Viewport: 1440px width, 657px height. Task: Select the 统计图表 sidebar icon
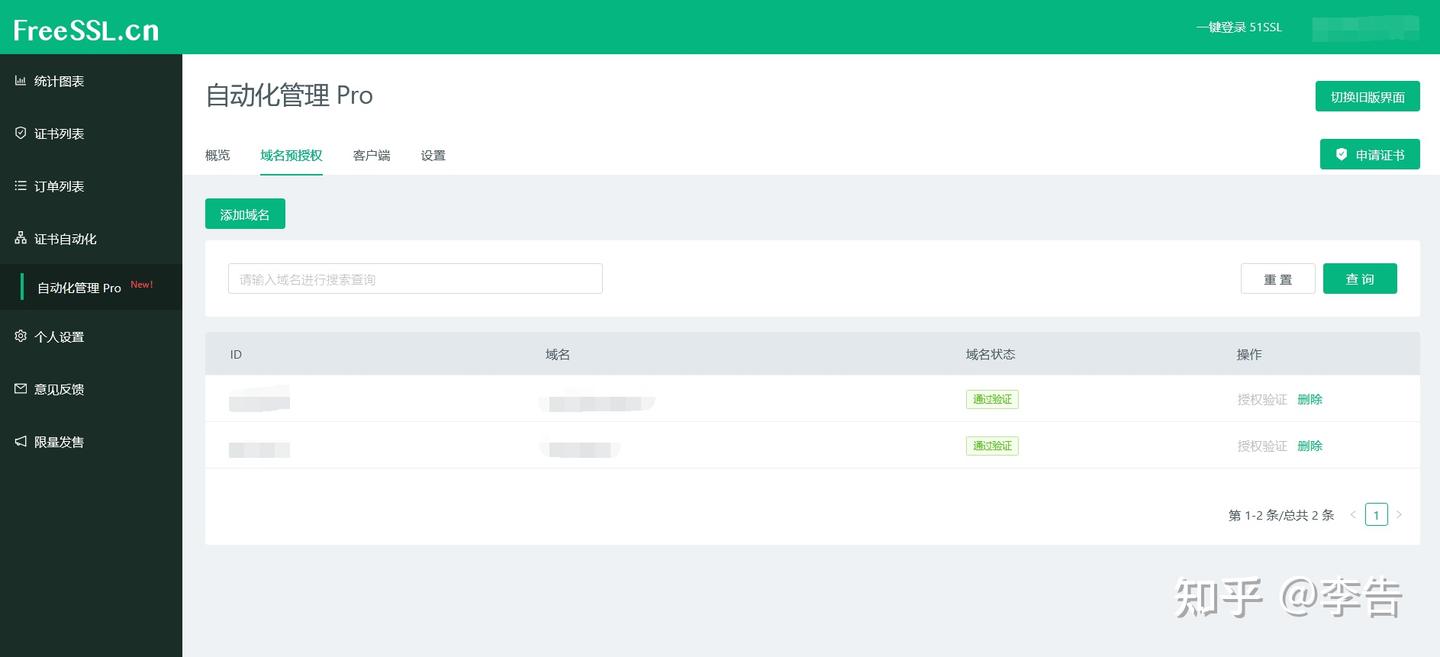click(20, 80)
